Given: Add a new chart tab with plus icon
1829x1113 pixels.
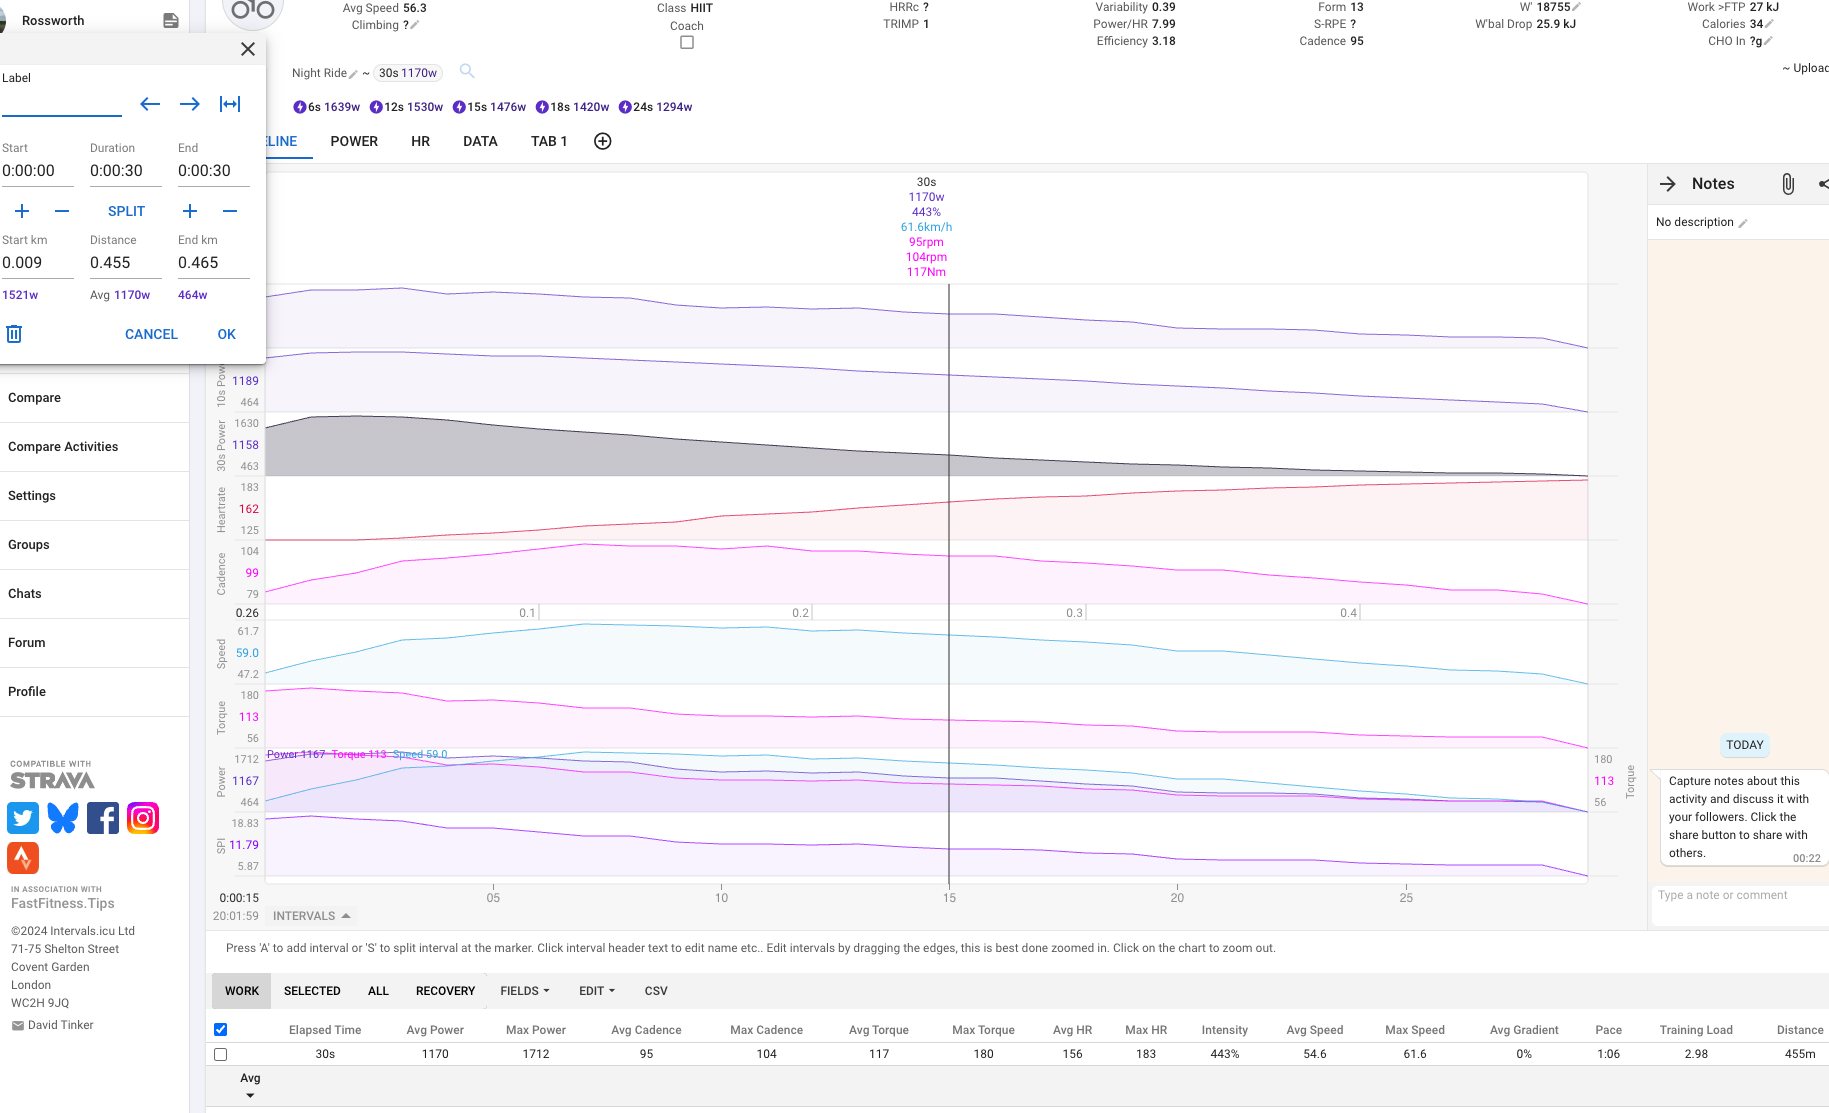Looking at the screenshot, I should [x=603, y=141].
